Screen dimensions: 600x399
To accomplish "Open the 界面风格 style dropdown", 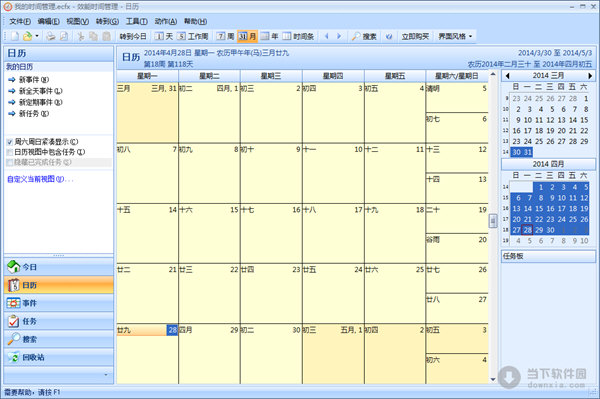I will coord(455,36).
